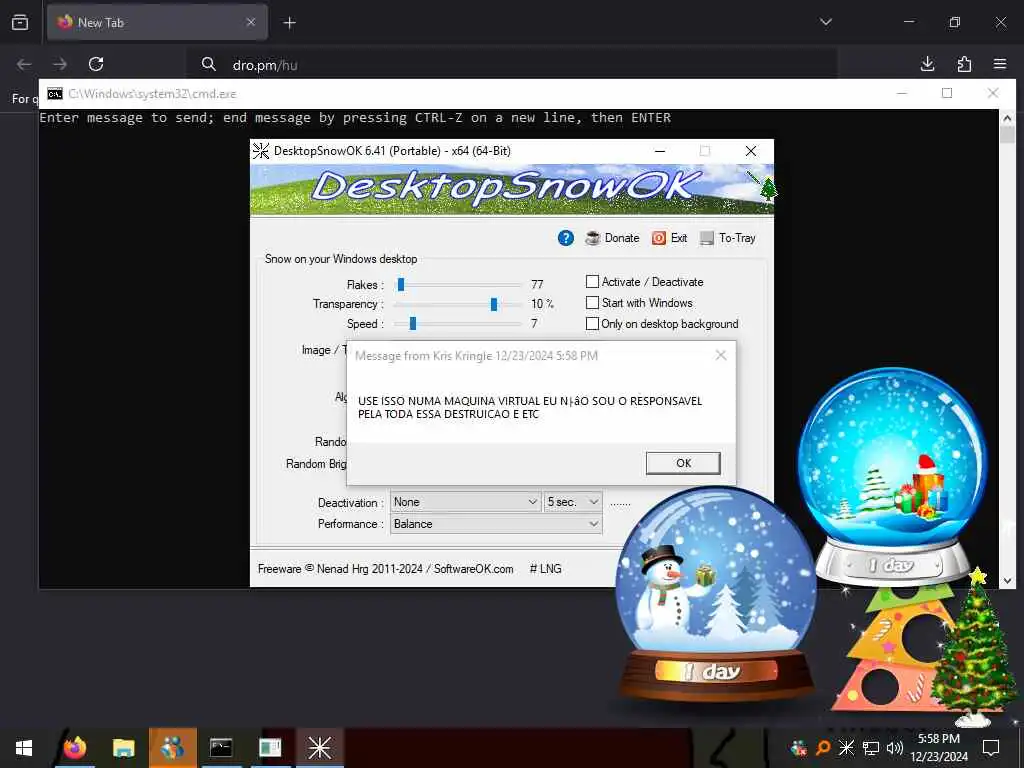Open the volume speaker tray icon

tap(895, 748)
